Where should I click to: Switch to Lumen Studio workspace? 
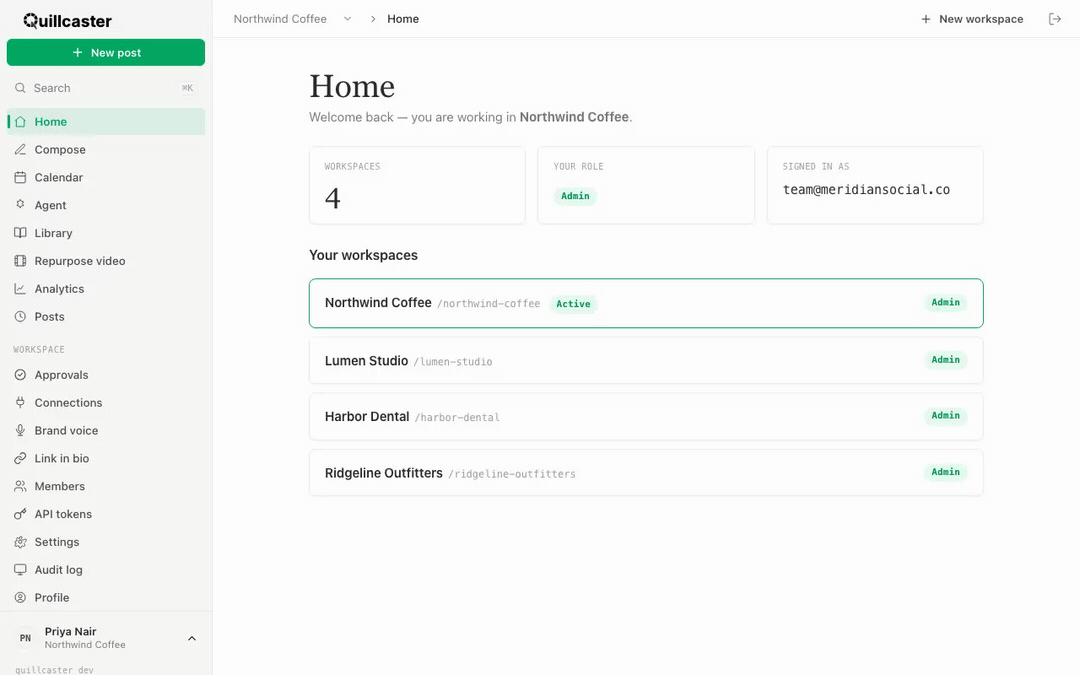tap(646, 360)
